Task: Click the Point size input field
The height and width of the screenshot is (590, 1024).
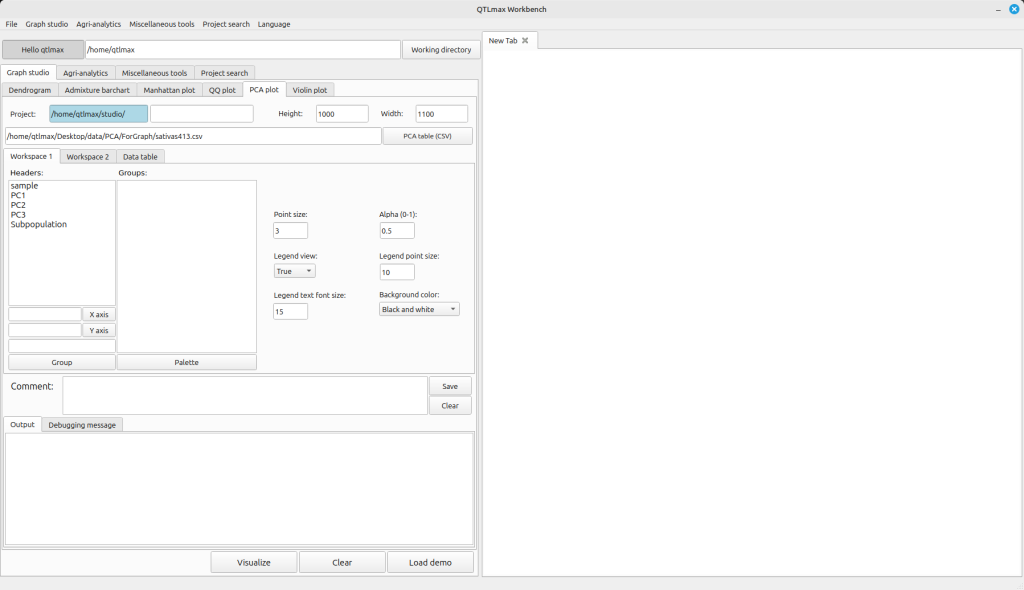Action: click(x=290, y=231)
